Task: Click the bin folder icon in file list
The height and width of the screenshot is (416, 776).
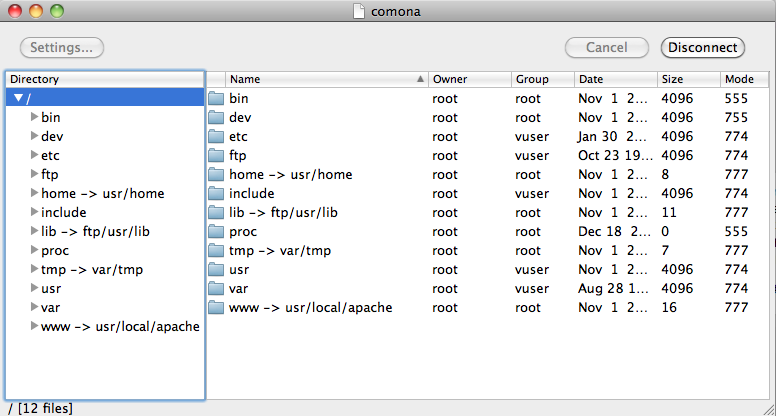Action: (x=216, y=98)
